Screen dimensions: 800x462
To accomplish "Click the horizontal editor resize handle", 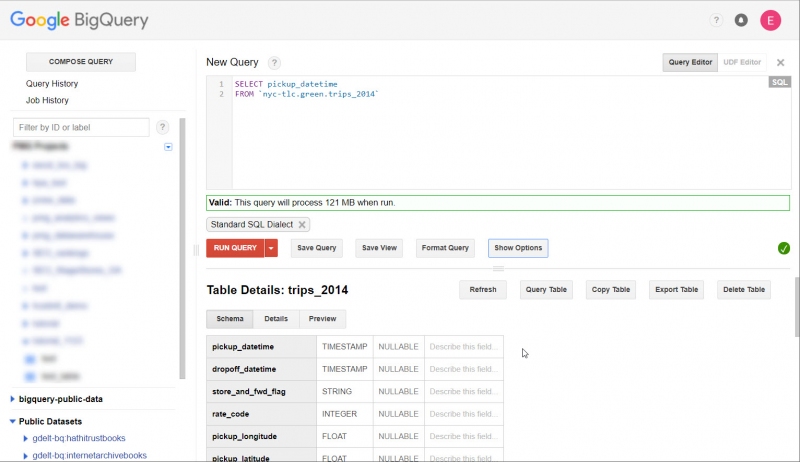I will (x=498, y=268).
